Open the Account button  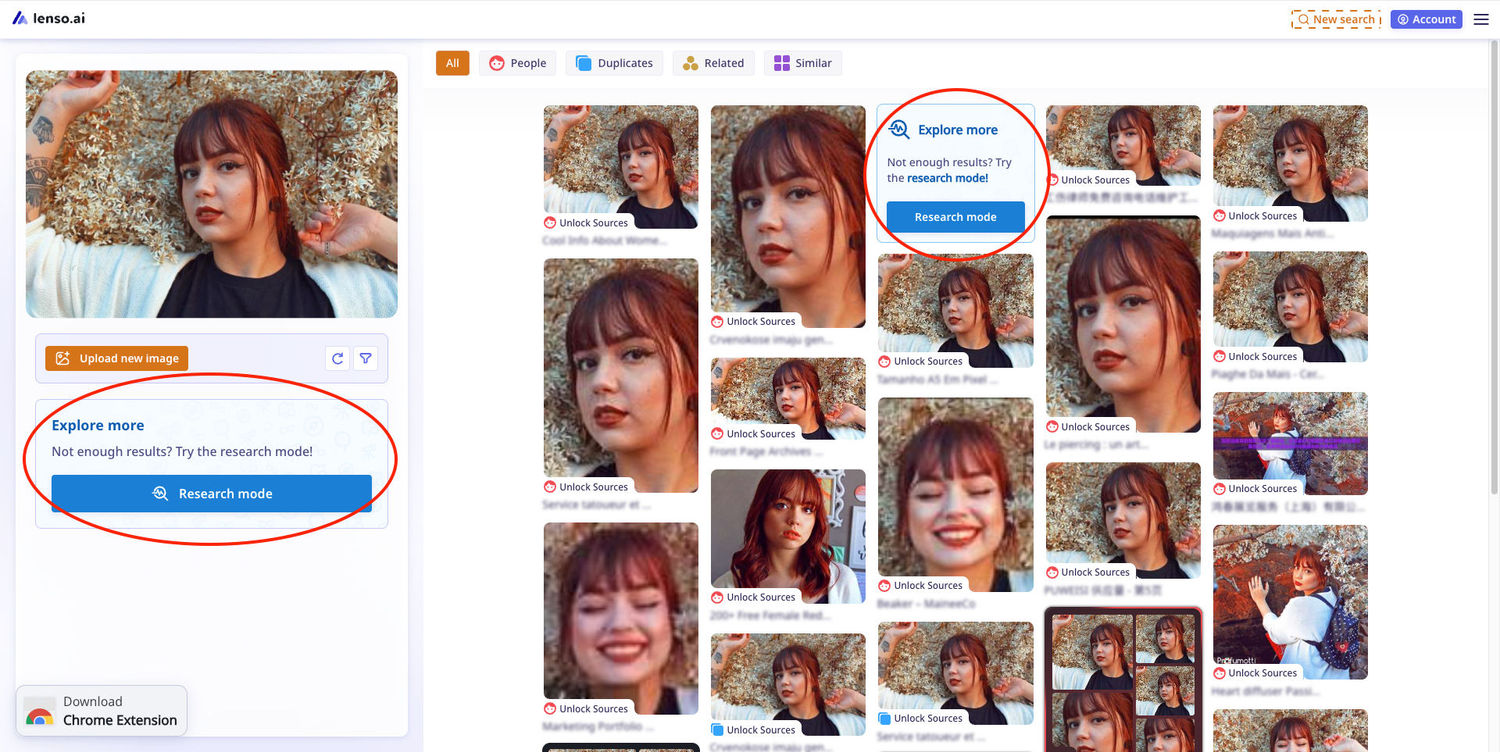coord(1426,19)
